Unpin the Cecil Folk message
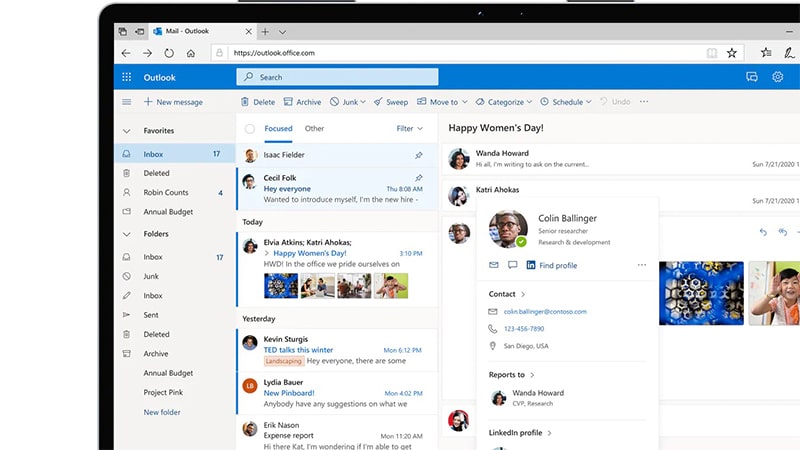 (x=418, y=178)
